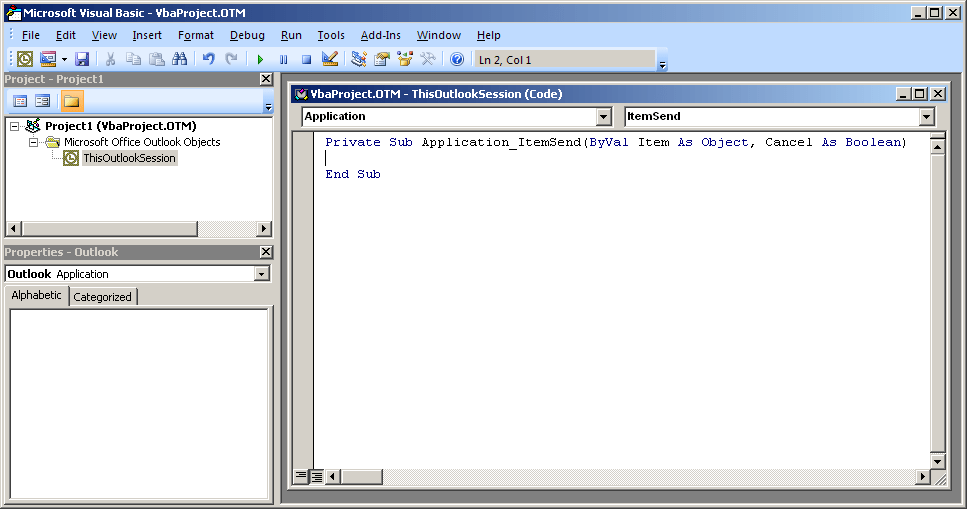Open the Project Explorer toolbar icon
967x509 pixels.
pos(358,59)
